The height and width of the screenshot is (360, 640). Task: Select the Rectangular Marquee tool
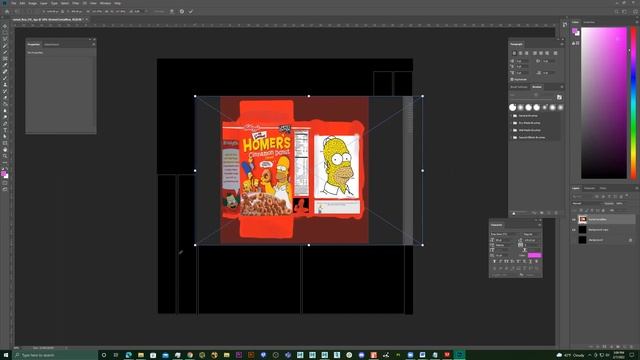5,33
